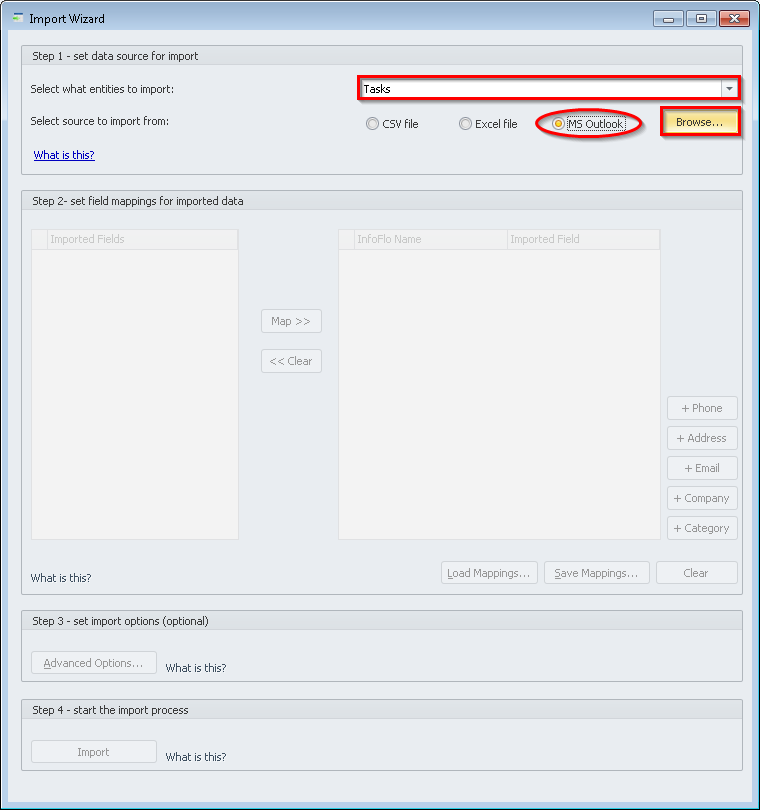Click the Browse button
Screen dimensions: 760x810
pos(699,122)
